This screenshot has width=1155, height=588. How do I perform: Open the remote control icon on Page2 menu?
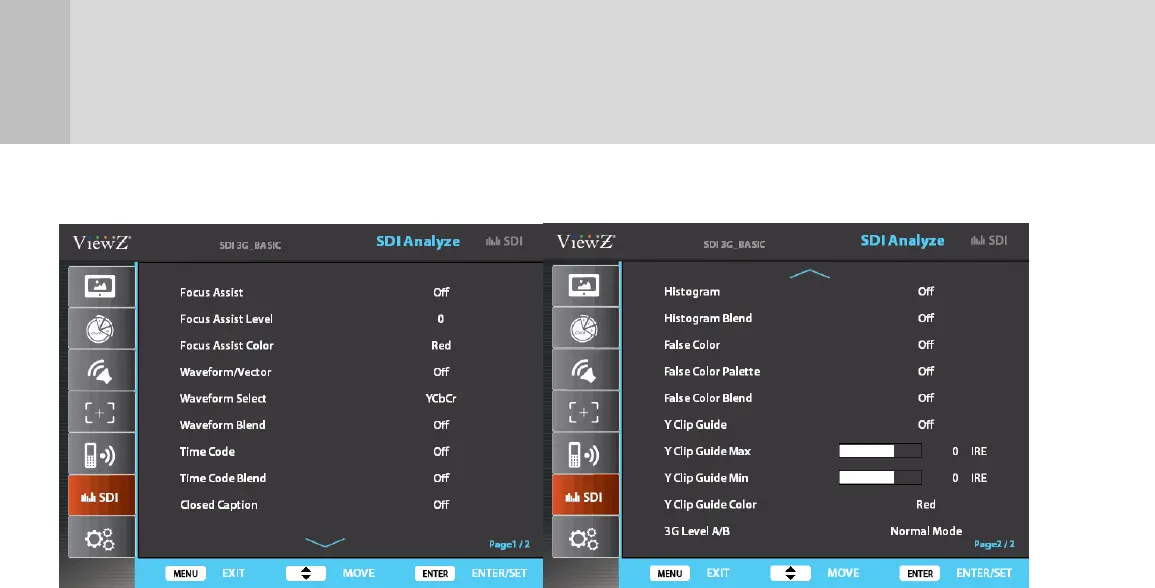pyautogui.click(x=583, y=455)
